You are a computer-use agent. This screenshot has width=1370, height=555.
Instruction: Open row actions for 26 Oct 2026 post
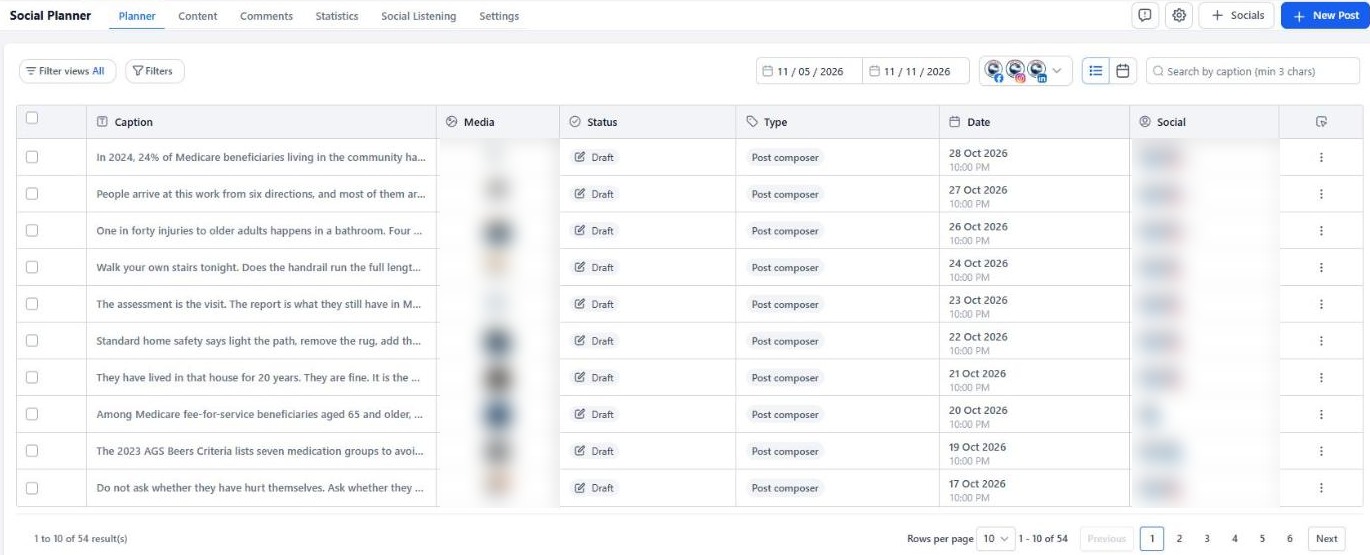1321,231
